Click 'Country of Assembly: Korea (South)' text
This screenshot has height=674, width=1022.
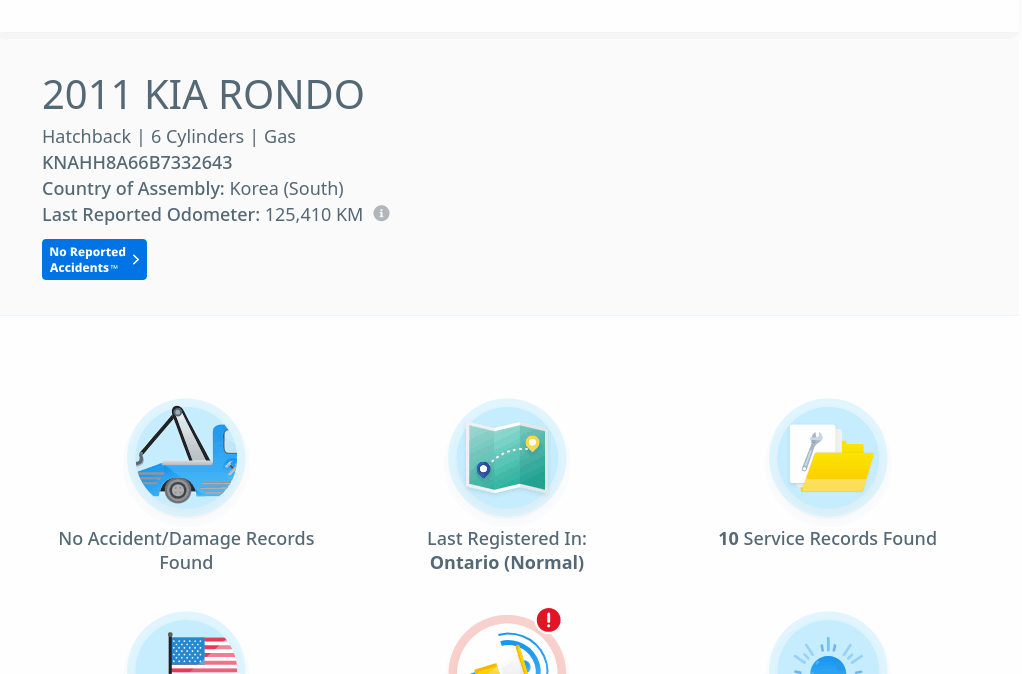tap(193, 188)
